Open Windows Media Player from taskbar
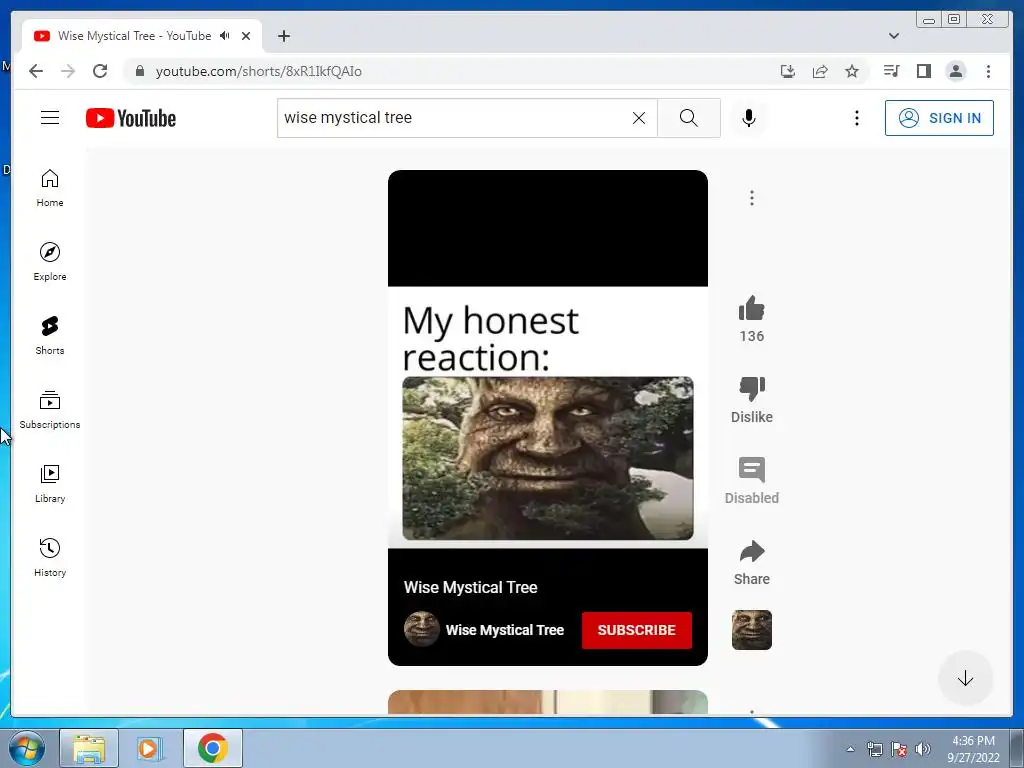The height and width of the screenshot is (768, 1024). pos(149,748)
